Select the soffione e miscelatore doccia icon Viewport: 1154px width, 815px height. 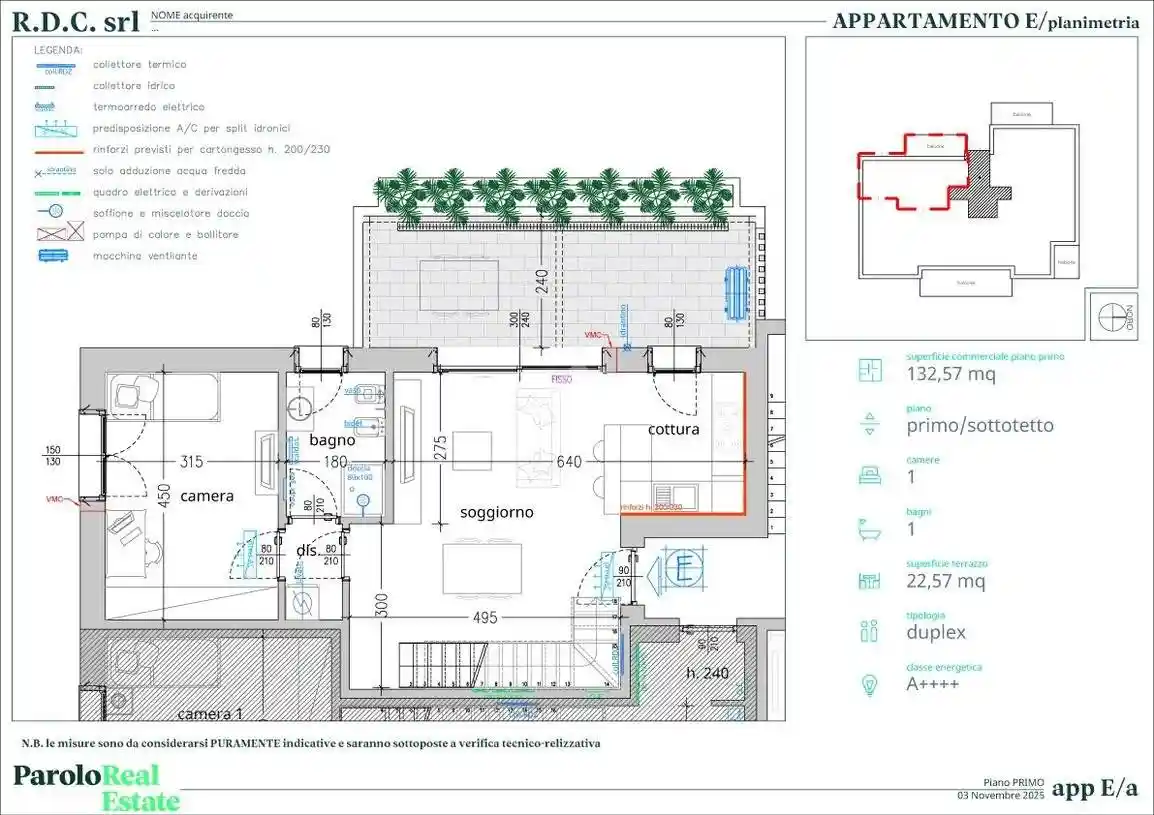pos(50,212)
